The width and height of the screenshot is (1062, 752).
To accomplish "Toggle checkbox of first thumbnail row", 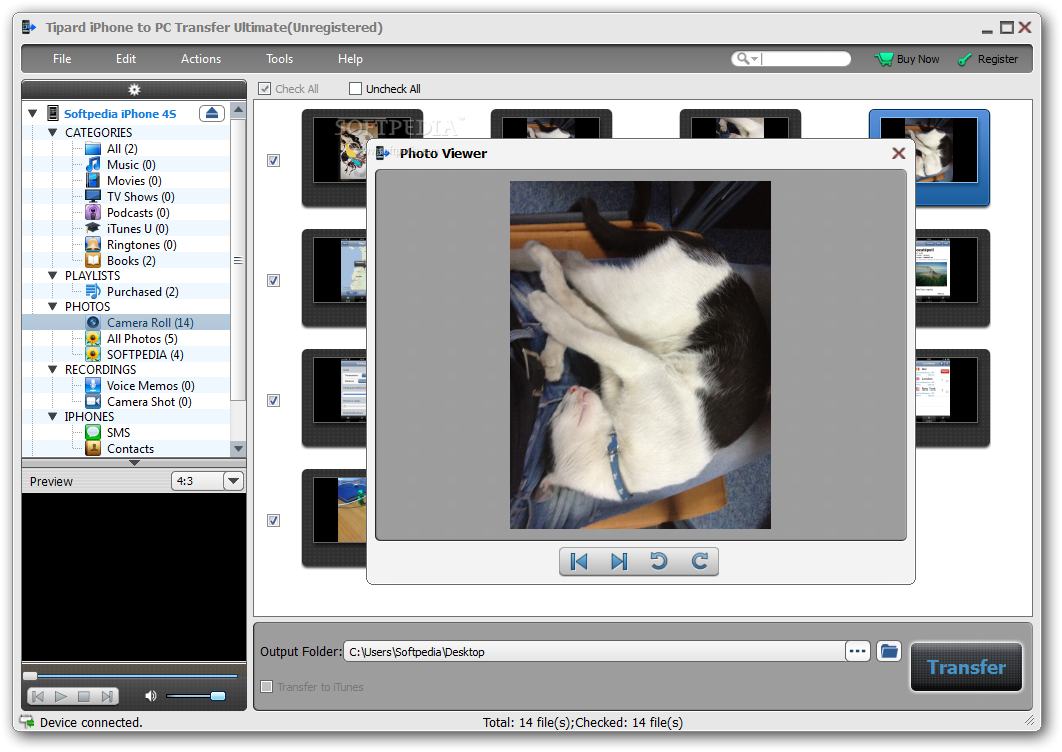I will (273, 161).
